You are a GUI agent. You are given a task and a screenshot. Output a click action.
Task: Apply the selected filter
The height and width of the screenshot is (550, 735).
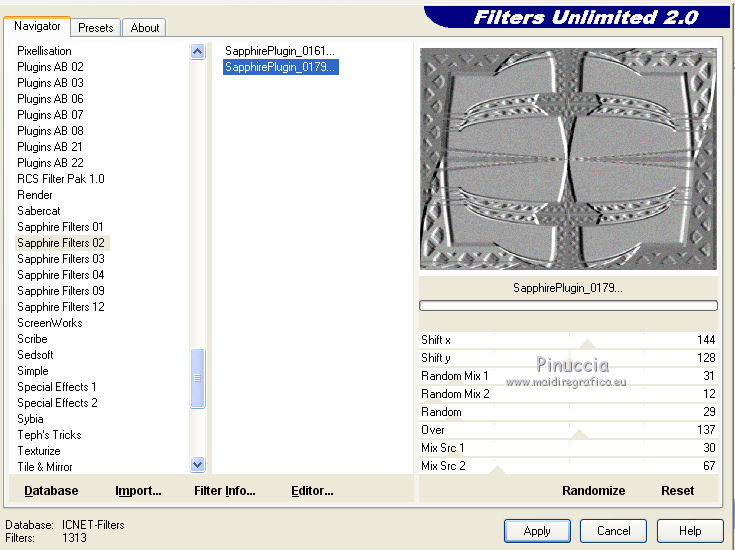point(537,531)
